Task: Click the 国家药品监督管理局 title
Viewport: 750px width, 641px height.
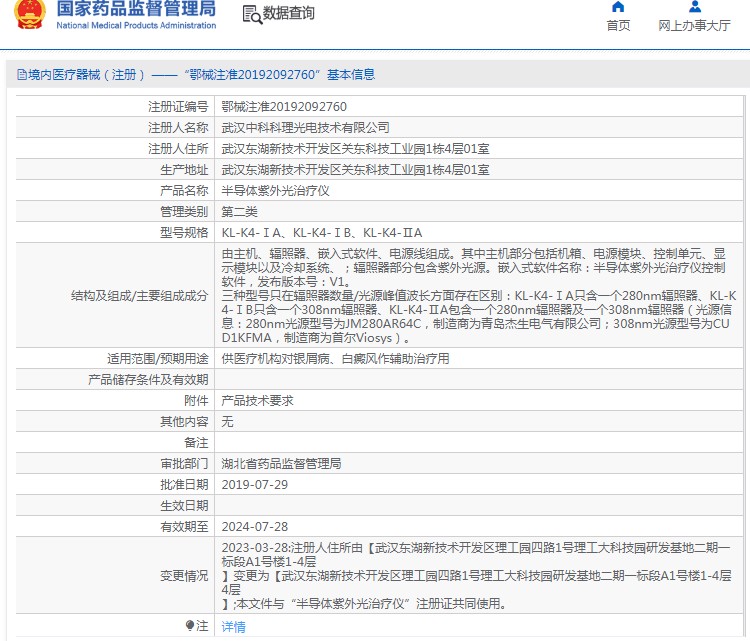Action: 136,9
